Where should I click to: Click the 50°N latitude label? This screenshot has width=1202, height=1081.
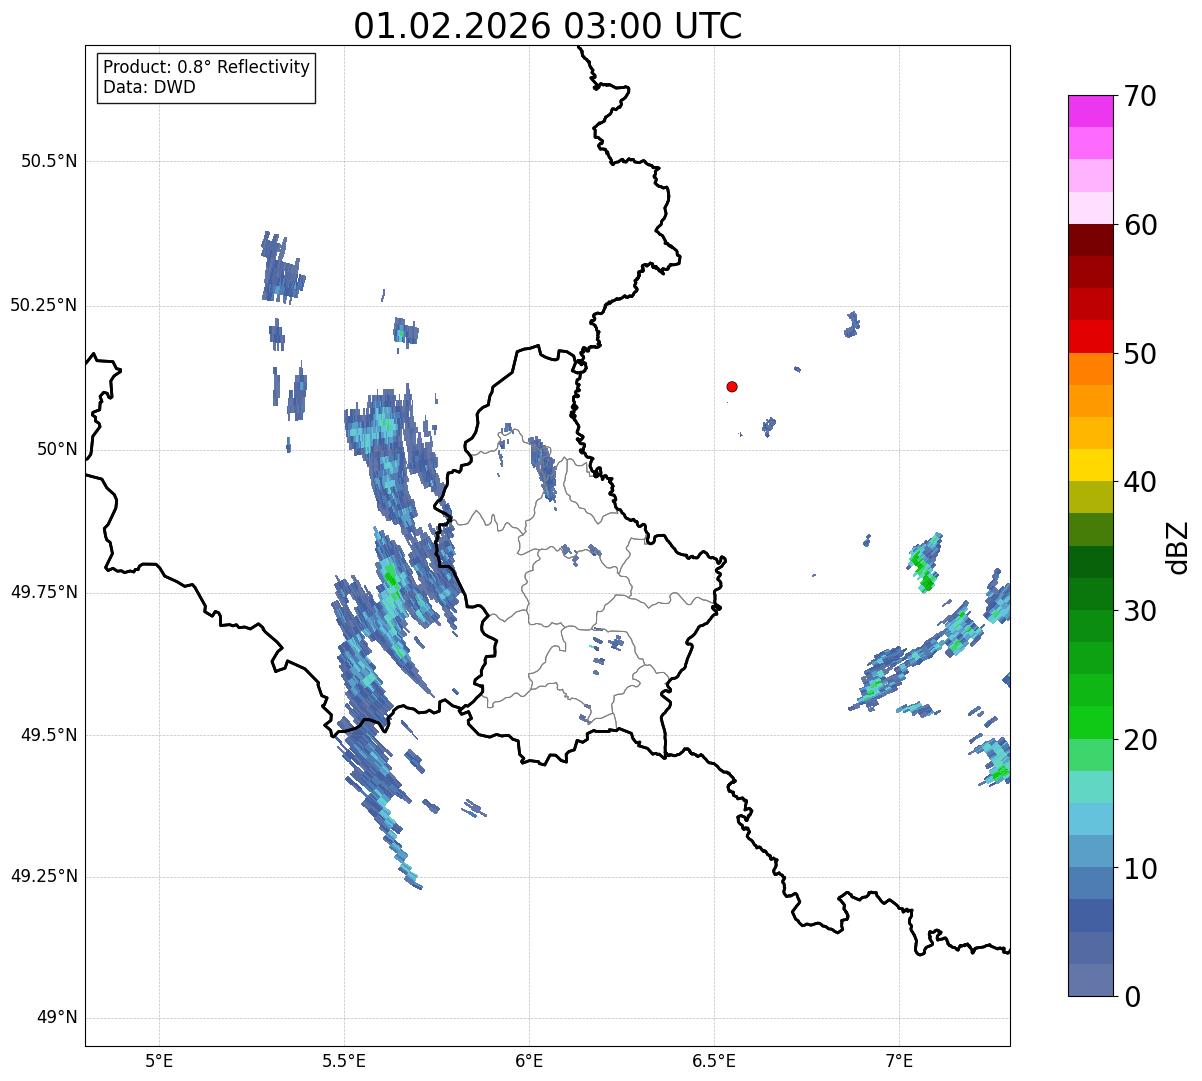[x=57, y=449]
